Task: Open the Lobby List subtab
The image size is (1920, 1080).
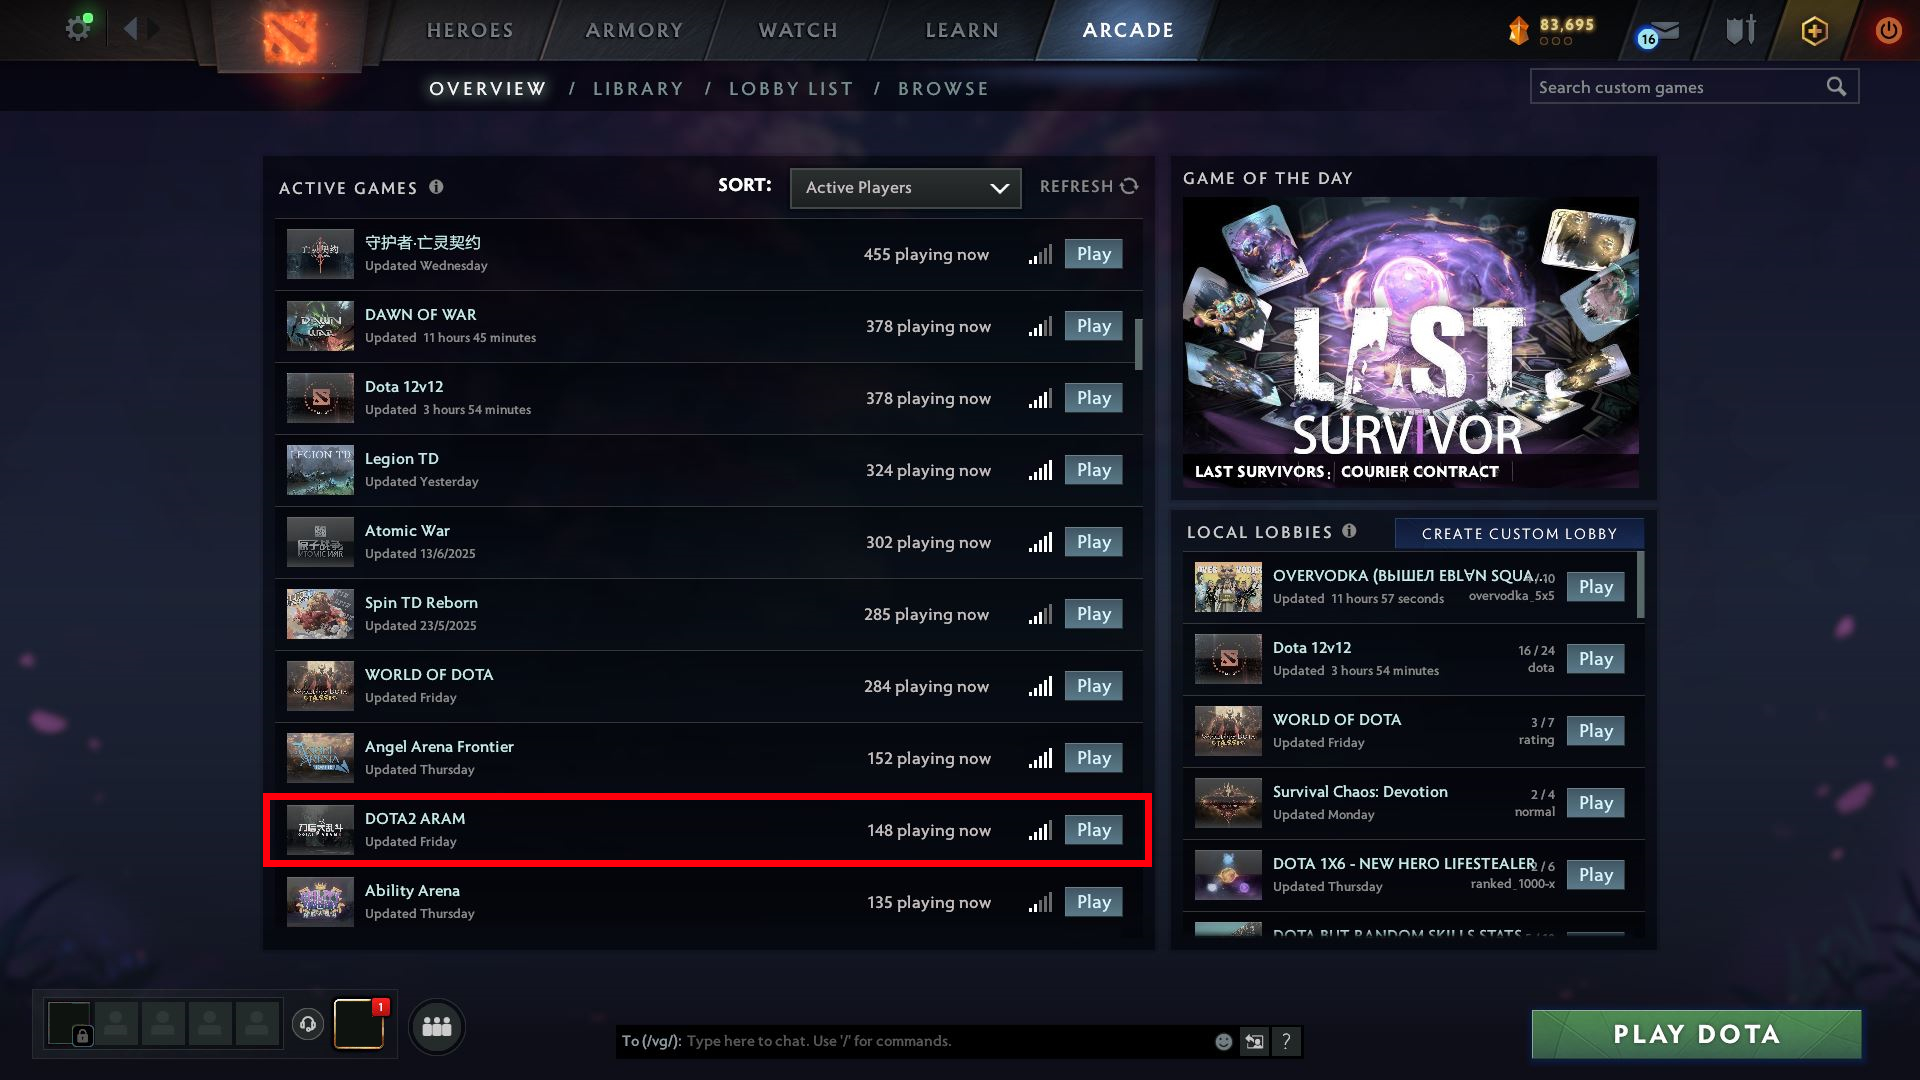Action: (791, 89)
